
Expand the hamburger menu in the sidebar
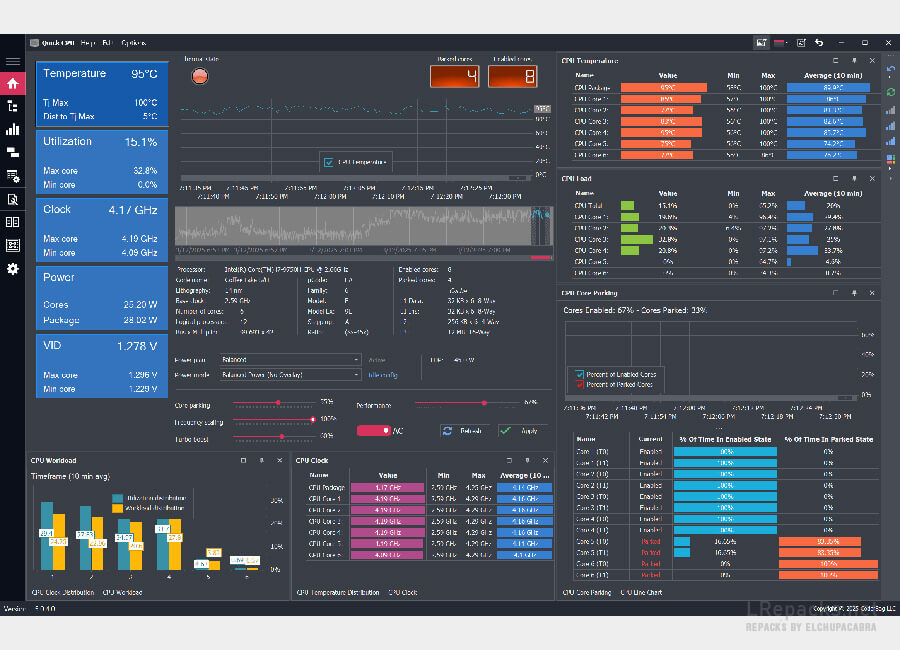point(12,61)
